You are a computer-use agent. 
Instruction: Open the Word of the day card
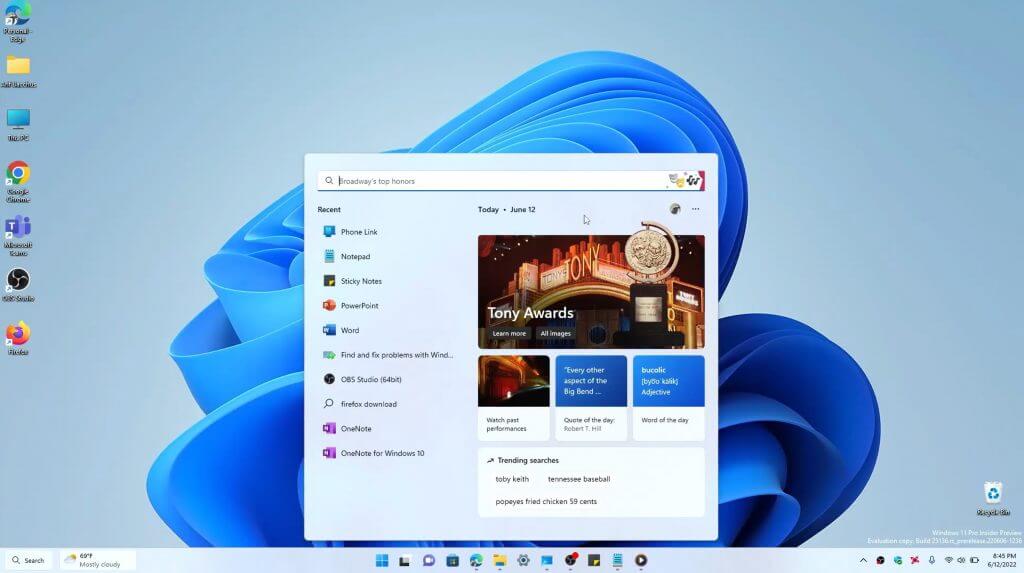668,397
